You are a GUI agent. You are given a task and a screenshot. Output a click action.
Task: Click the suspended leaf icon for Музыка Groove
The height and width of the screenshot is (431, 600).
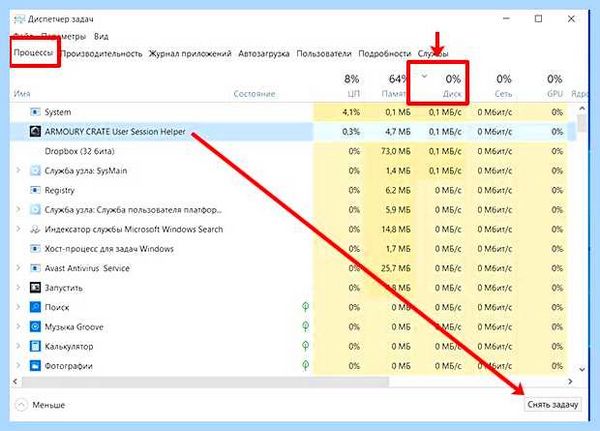305,327
